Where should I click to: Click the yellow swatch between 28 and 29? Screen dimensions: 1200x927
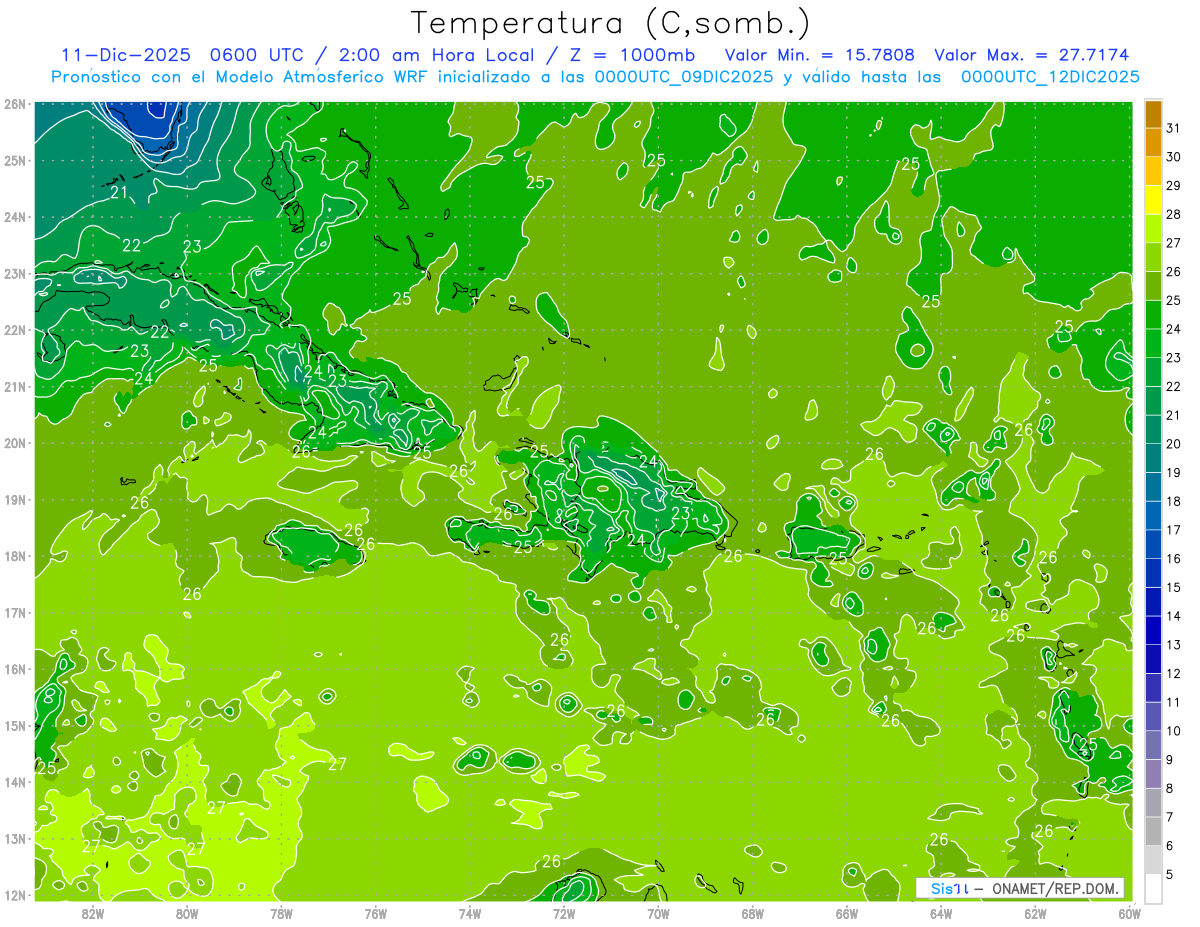click(x=1153, y=200)
